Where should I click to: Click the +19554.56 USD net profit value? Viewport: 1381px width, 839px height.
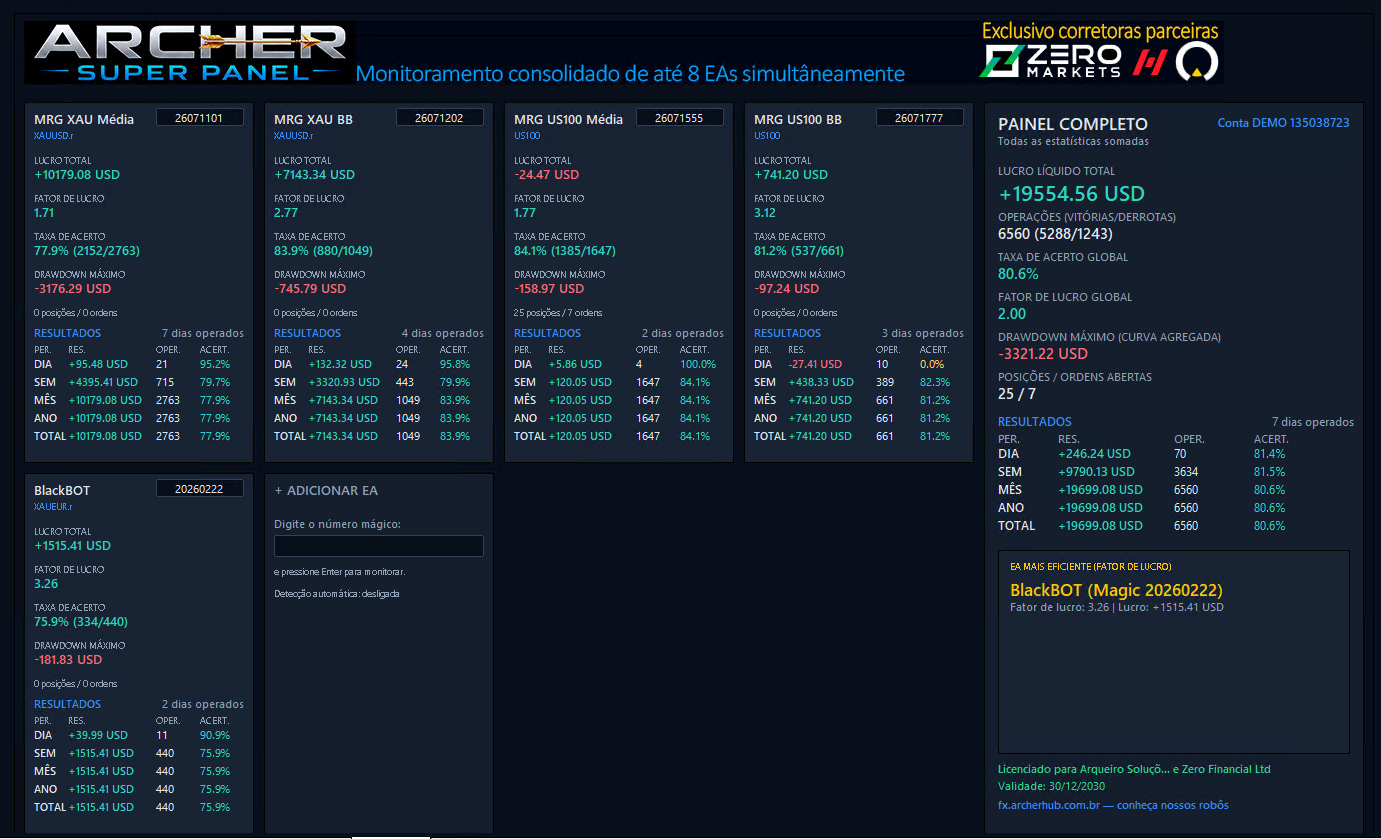click(x=1071, y=194)
